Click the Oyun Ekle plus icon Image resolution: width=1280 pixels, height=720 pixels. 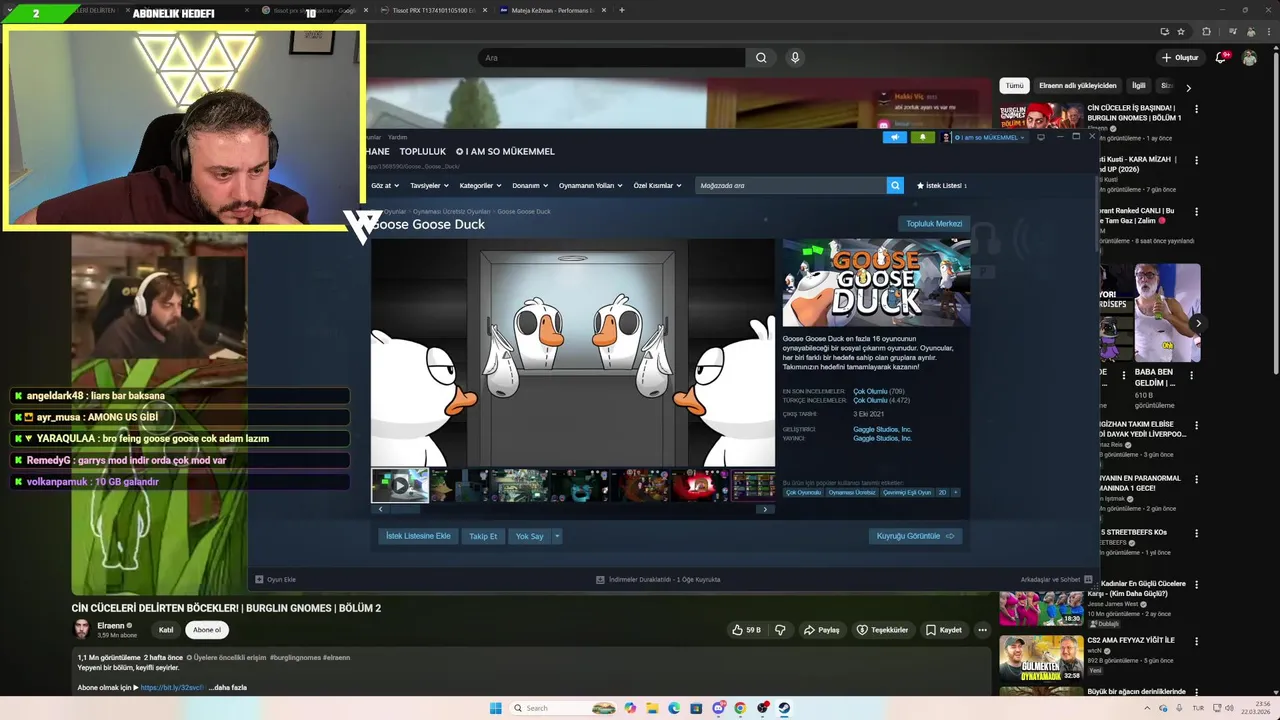259,579
